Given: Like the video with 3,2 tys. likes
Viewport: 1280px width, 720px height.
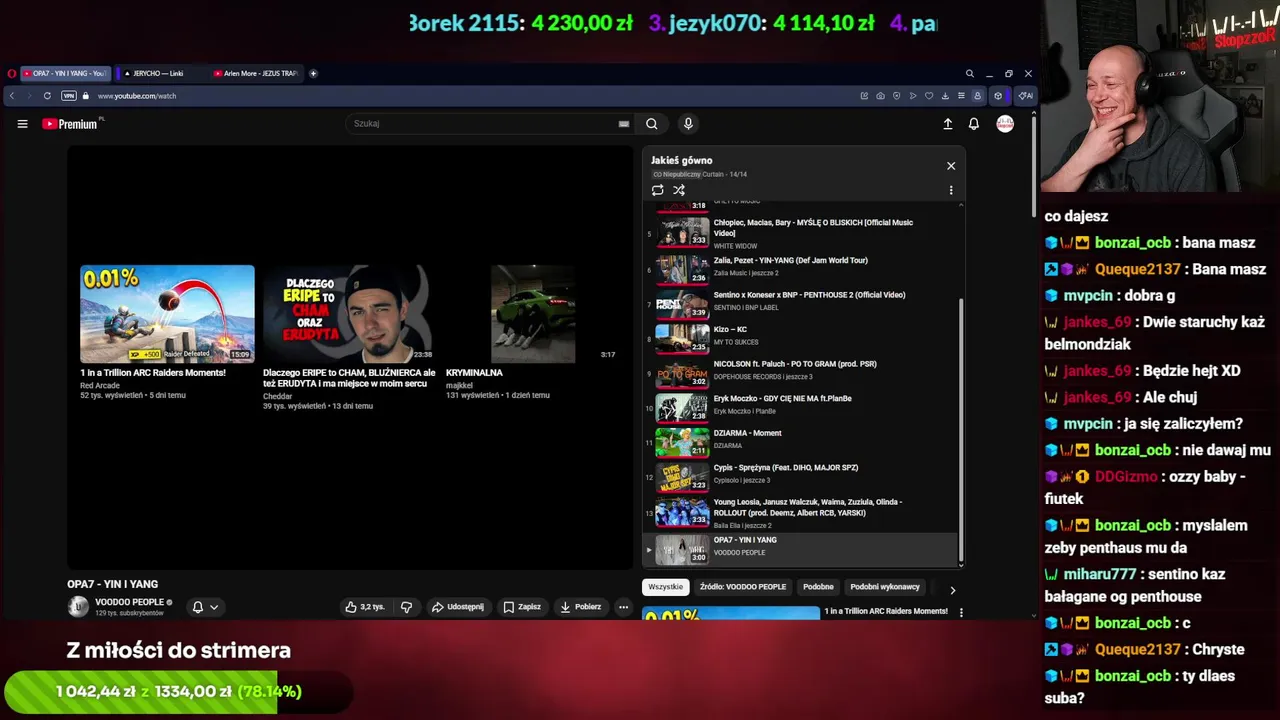Looking at the screenshot, I should (x=365, y=607).
